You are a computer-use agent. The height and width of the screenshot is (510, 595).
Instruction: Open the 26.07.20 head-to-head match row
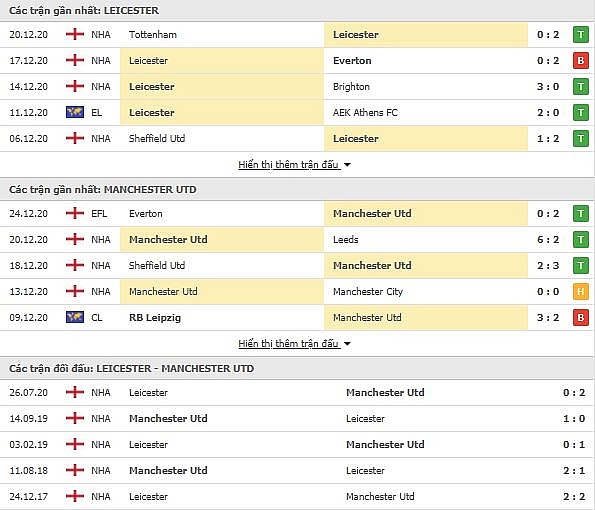(x=298, y=393)
